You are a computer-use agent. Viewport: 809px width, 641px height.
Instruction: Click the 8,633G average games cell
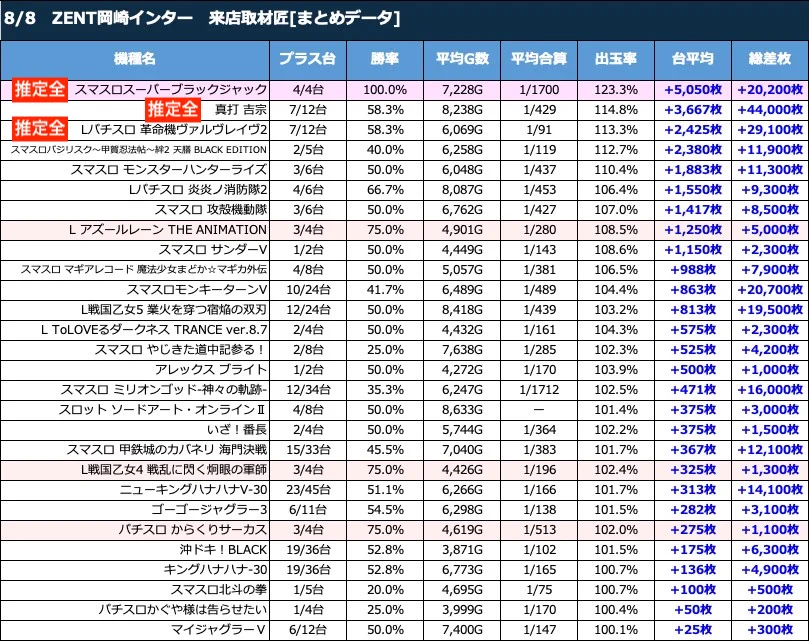pos(462,410)
